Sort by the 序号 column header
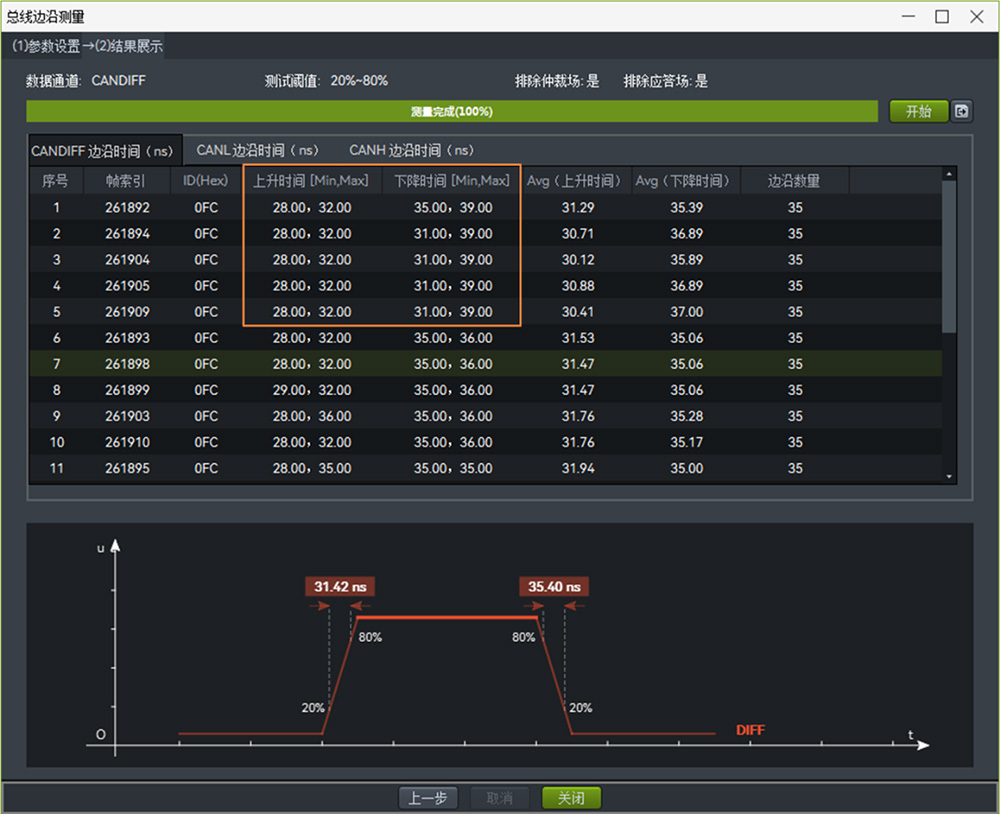Viewport: 1000px width, 814px height. (x=55, y=181)
